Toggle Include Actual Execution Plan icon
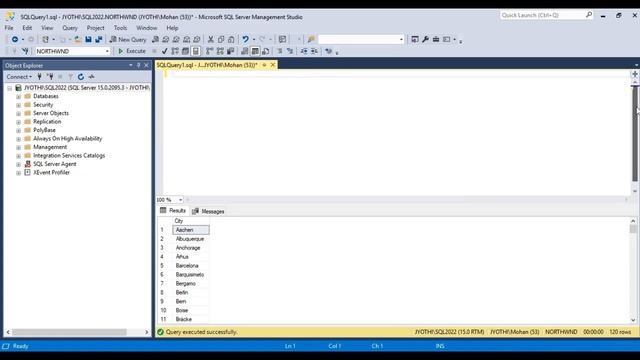This screenshot has width=640, height=360. [209, 51]
